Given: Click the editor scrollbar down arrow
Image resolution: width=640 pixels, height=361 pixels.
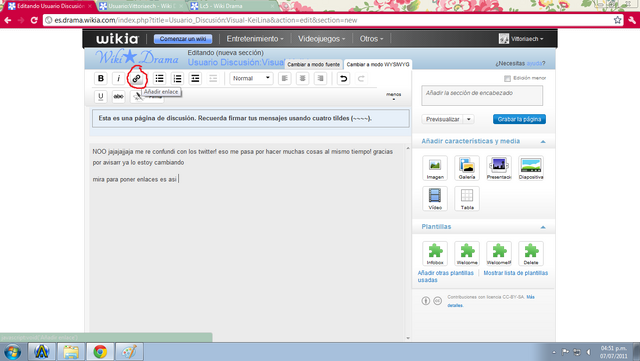Looking at the screenshot, I should pyautogui.click(x=408, y=338).
